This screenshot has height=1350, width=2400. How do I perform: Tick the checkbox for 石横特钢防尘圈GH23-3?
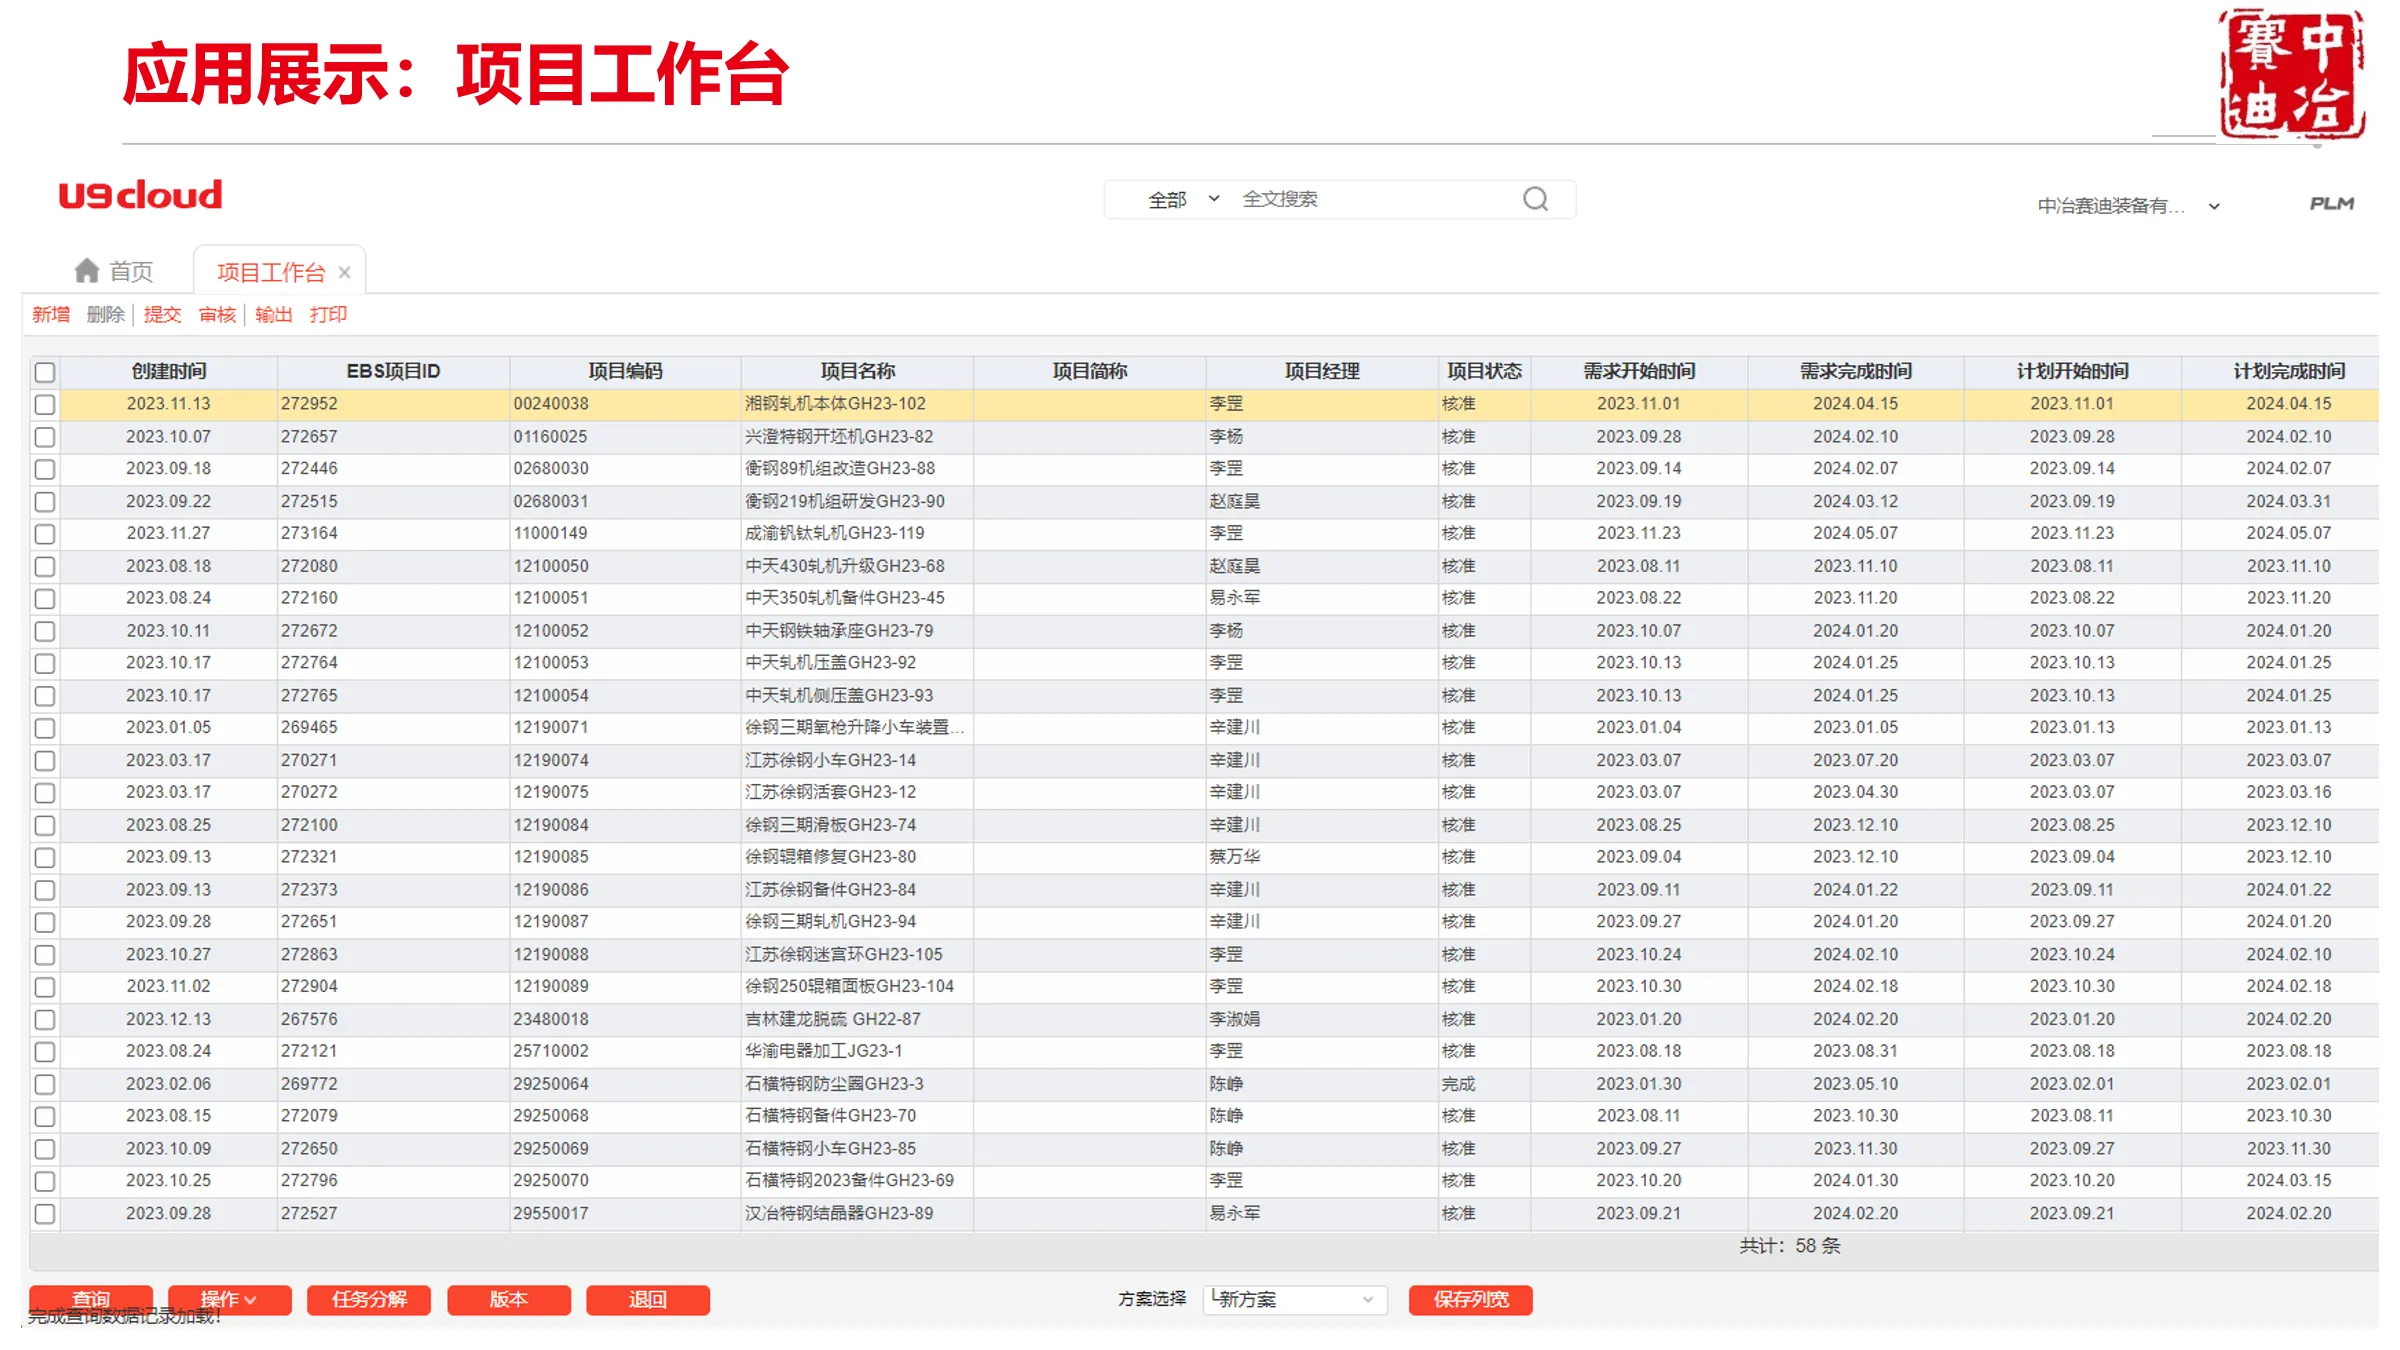pyautogui.click(x=45, y=1084)
